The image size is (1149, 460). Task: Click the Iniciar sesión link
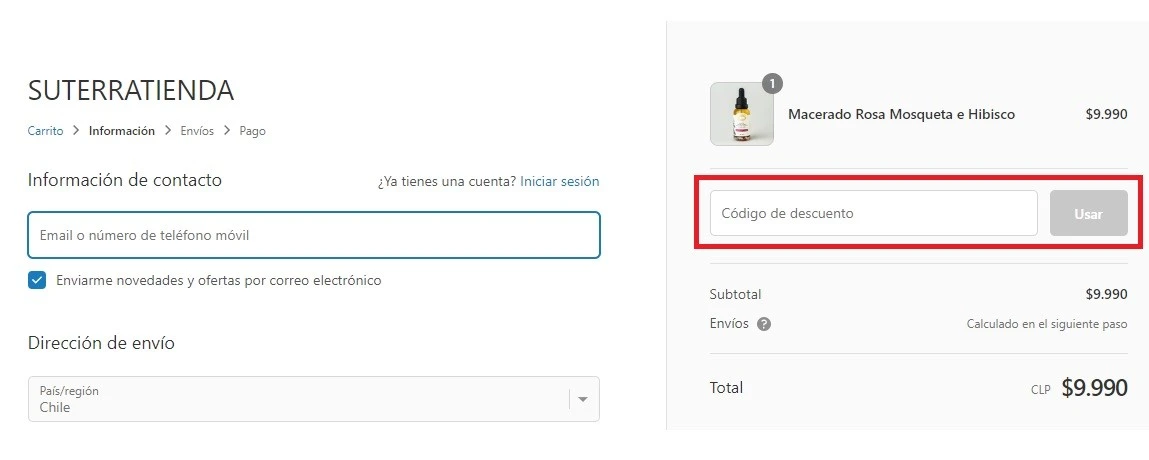[559, 182]
